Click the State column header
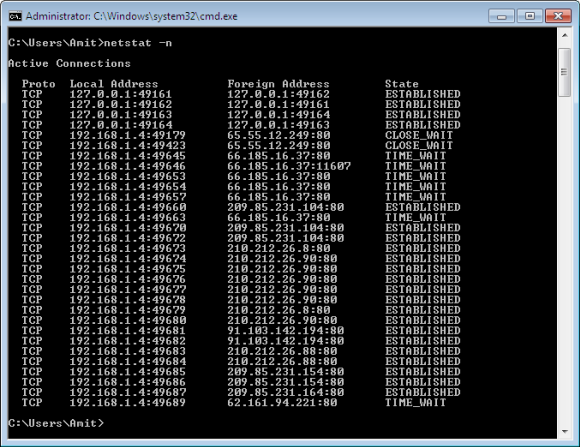Viewport: 580px width, 447px height. pyautogui.click(x=402, y=84)
